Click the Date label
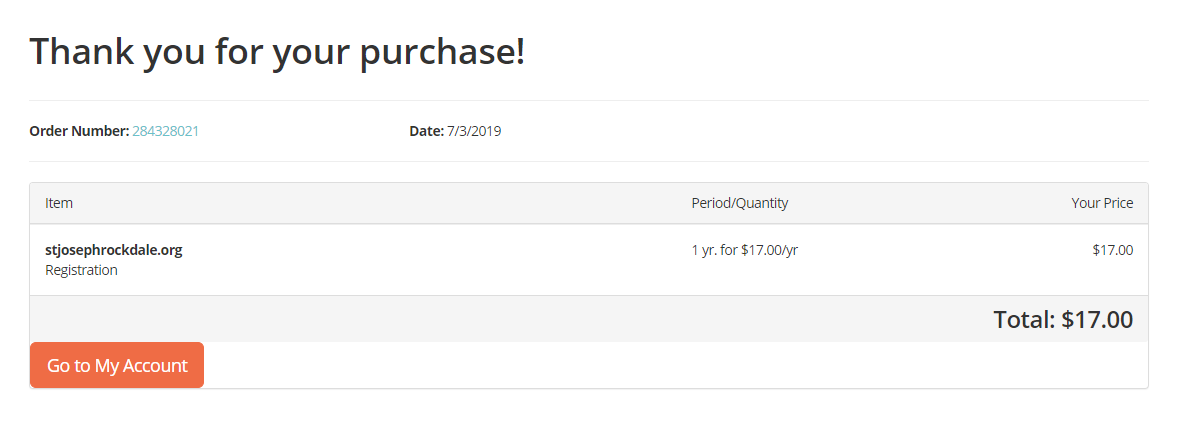Screen dimensions: 1203x424 [425, 131]
